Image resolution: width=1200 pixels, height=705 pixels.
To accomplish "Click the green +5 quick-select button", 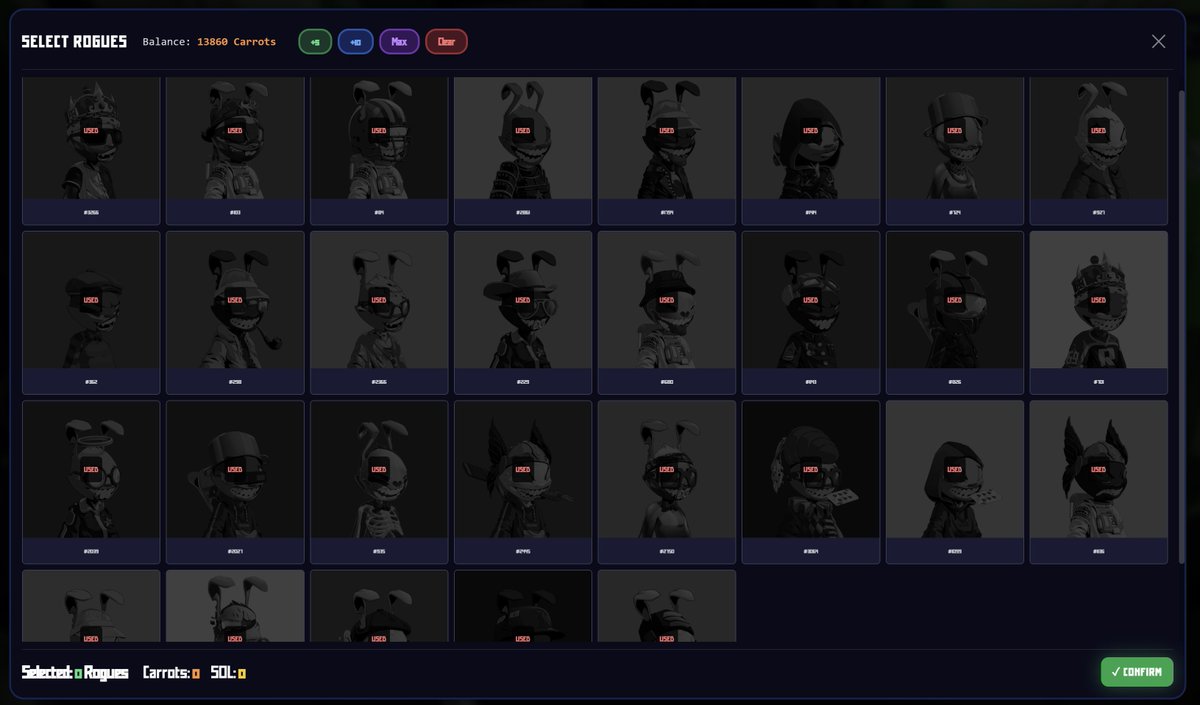I will (315, 42).
